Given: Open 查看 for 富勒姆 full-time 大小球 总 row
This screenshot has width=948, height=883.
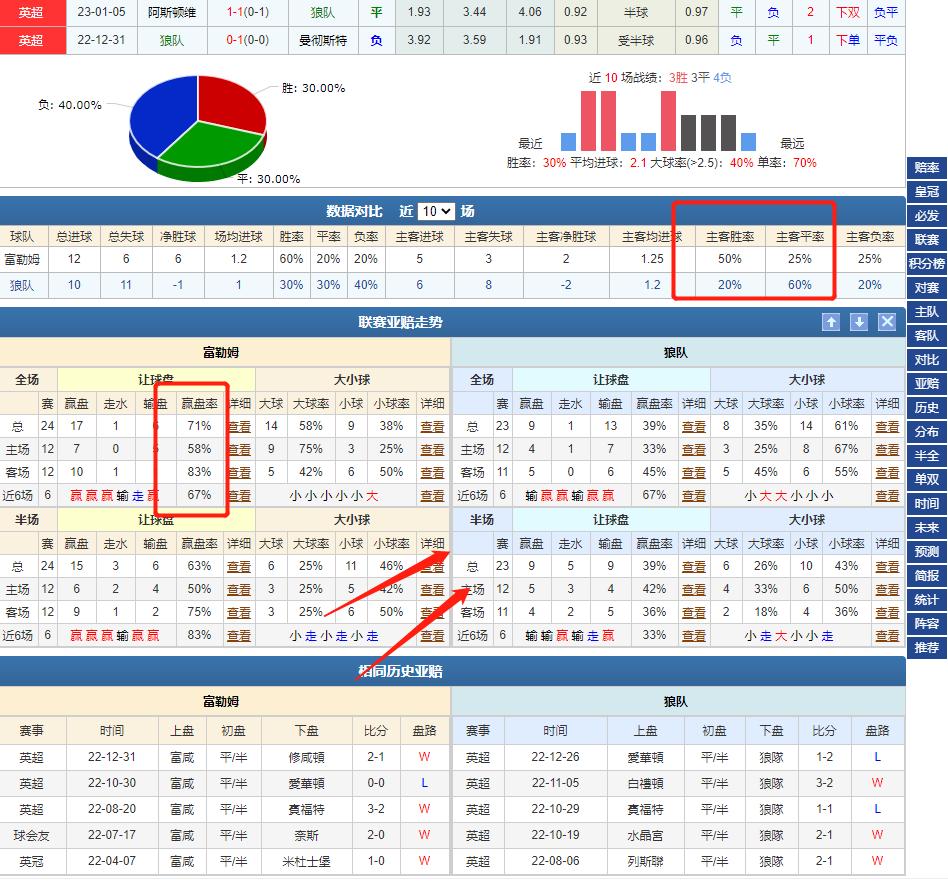Looking at the screenshot, I should 432,426.
